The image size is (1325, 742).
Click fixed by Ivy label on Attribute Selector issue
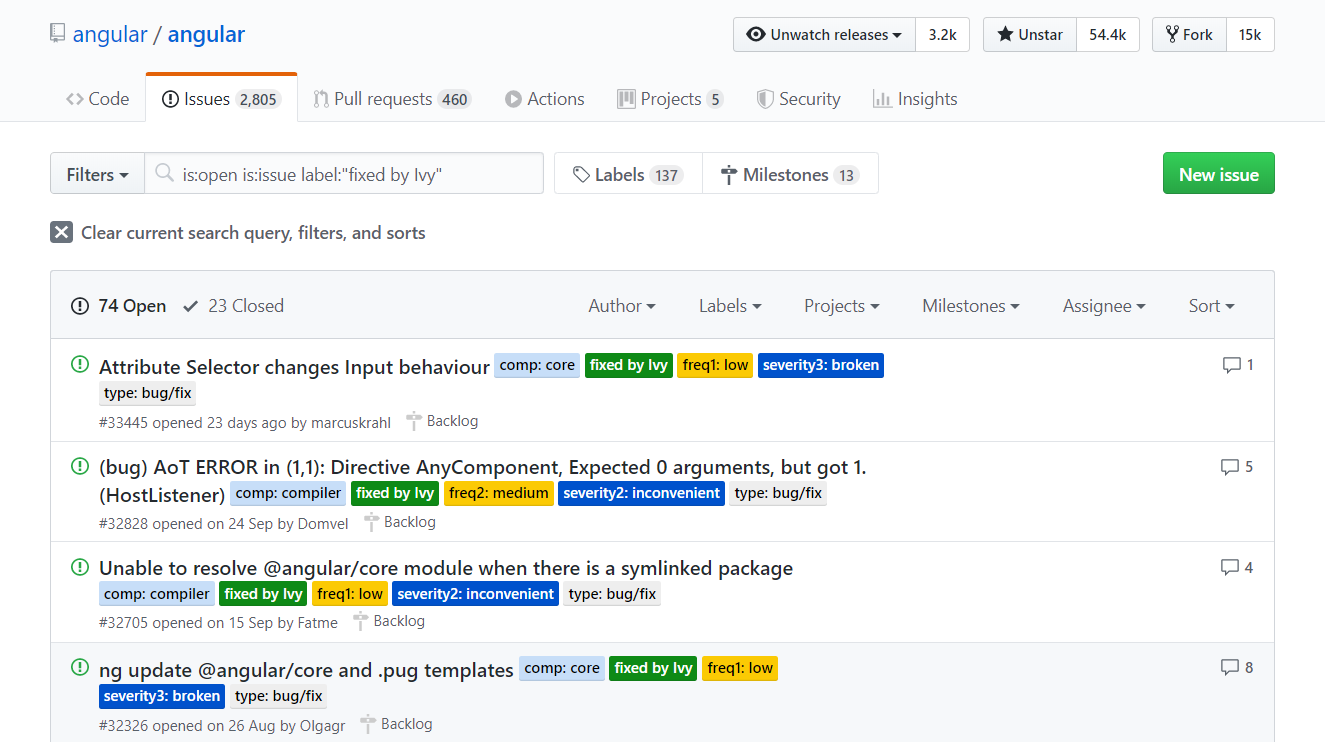pos(628,365)
